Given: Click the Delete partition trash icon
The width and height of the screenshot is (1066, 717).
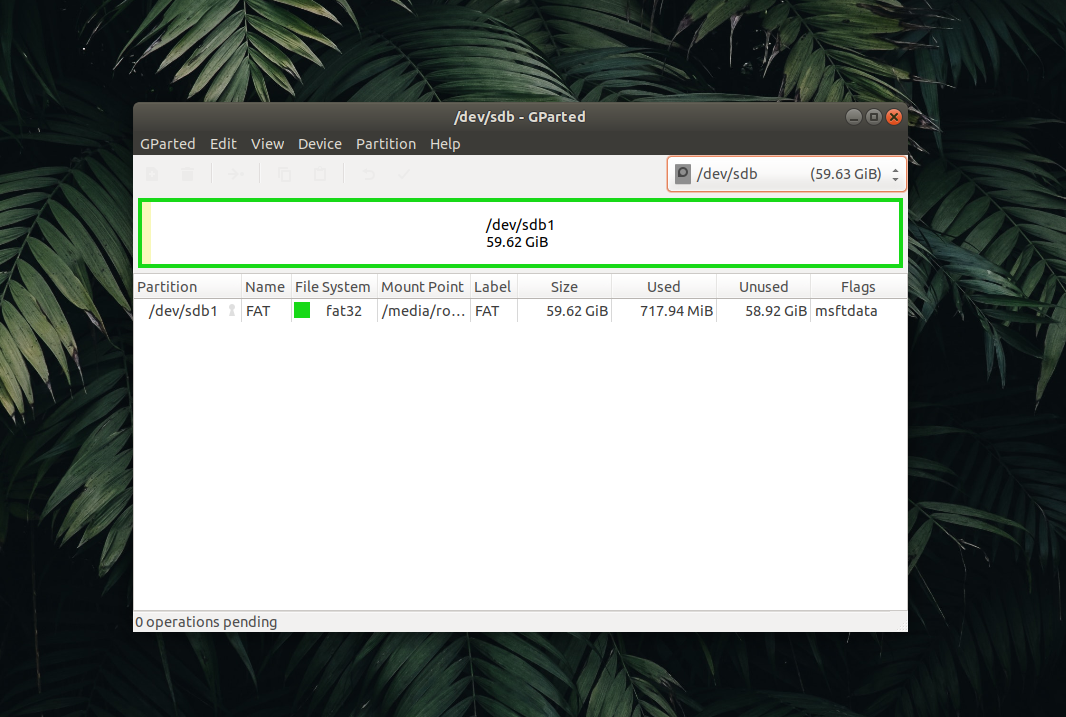Looking at the screenshot, I should pyautogui.click(x=188, y=175).
